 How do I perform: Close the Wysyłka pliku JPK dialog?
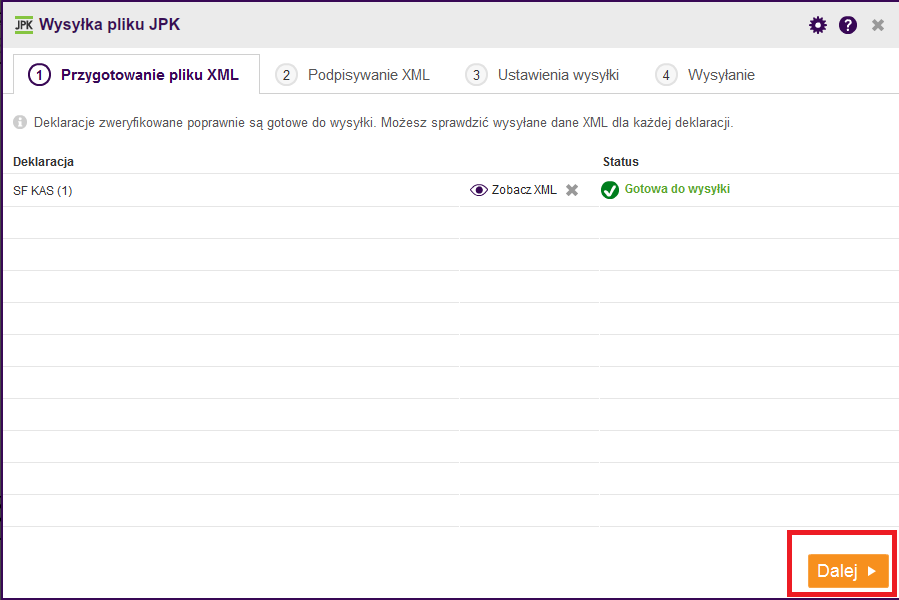click(878, 25)
